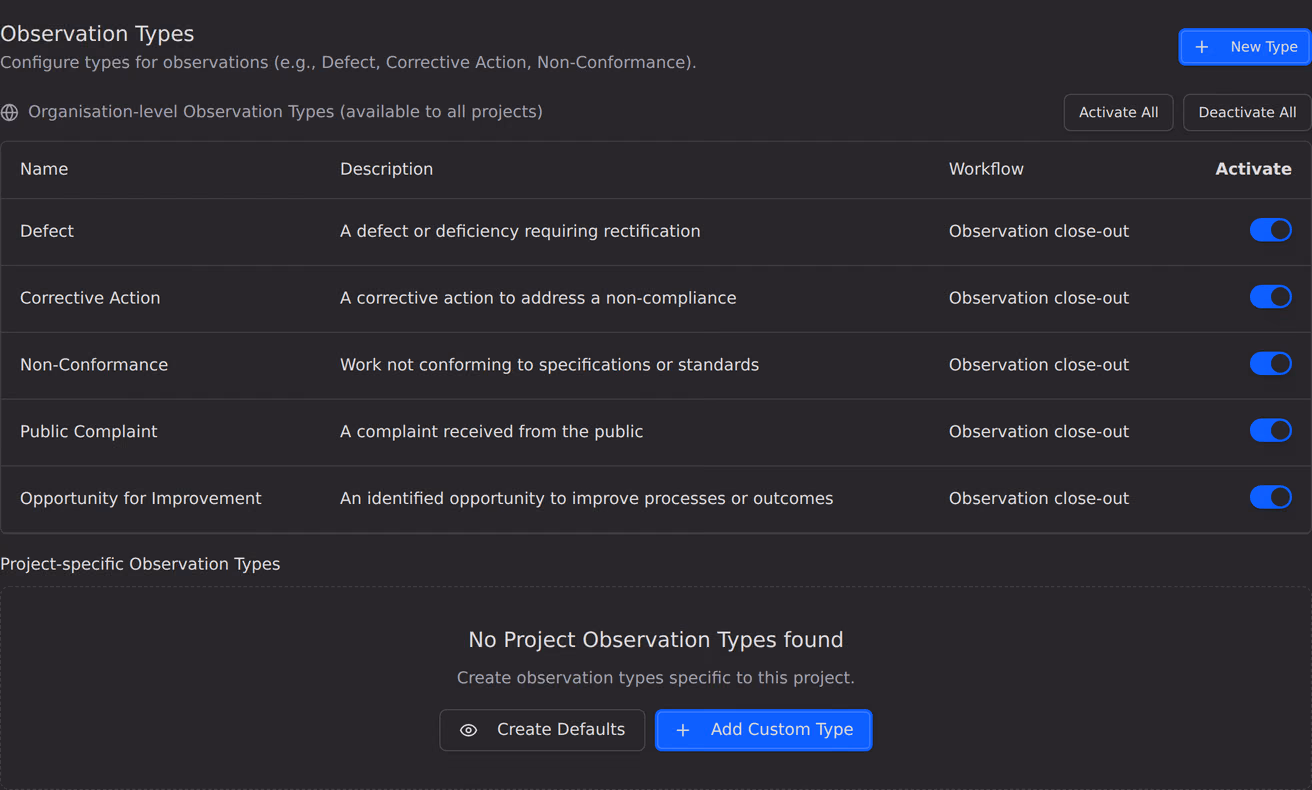Disable the Corrective Action type switch
This screenshot has width=1312, height=790.
1271,297
